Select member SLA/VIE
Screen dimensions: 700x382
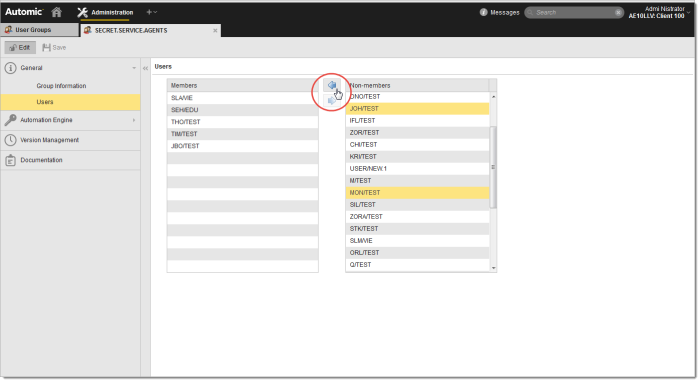(x=242, y=98)
